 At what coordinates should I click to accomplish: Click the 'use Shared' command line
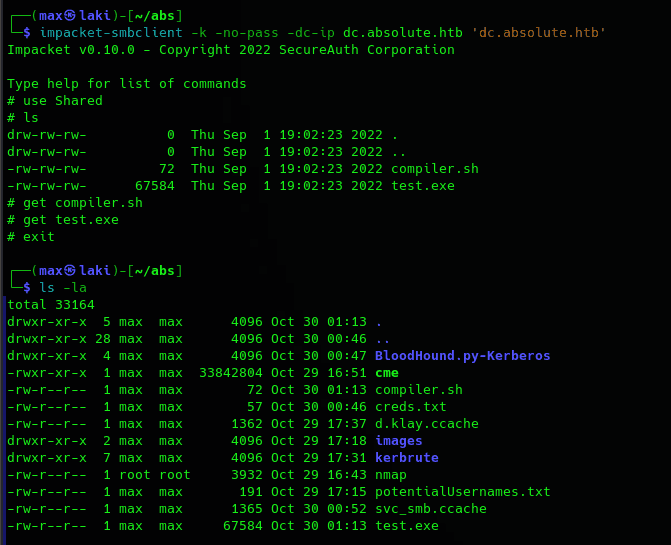(55, 101)
